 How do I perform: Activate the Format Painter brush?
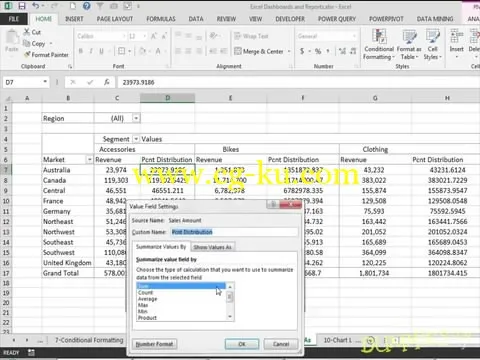27,54
